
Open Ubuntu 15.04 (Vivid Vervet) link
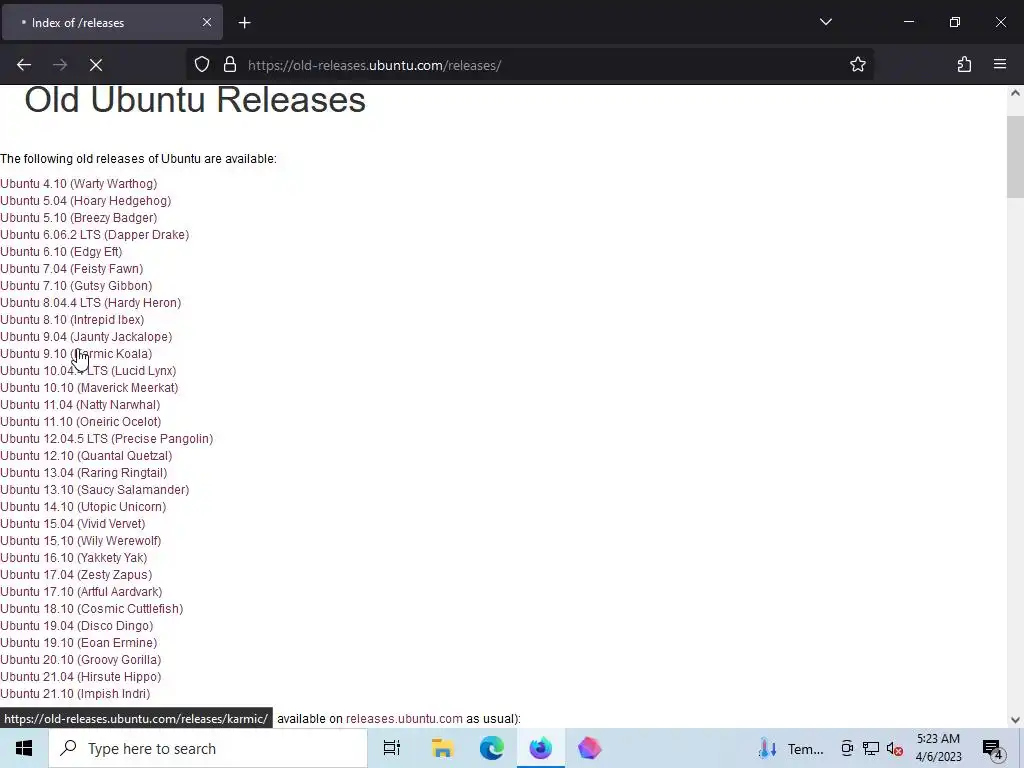click(x=72, y=523)
